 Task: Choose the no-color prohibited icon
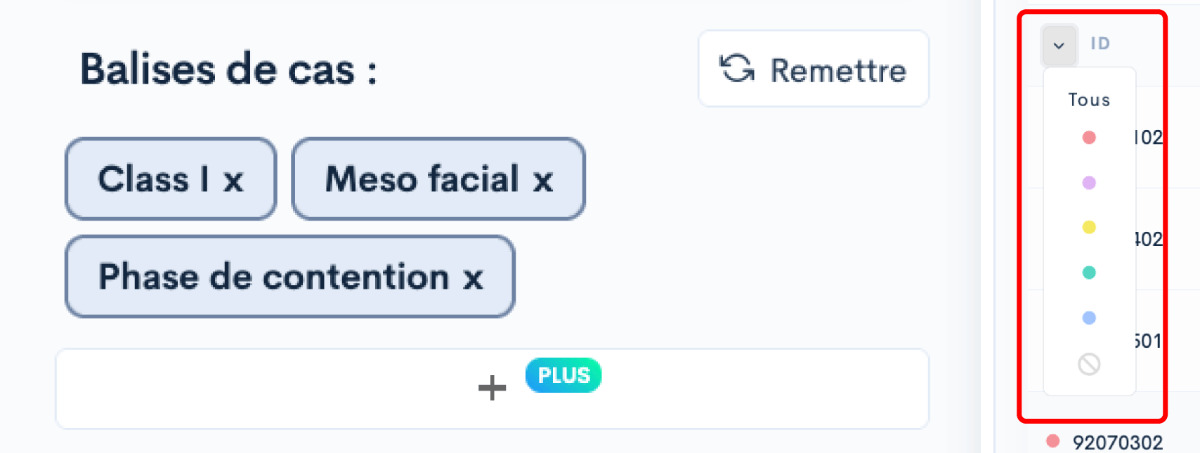click(x=1089, y=364)
